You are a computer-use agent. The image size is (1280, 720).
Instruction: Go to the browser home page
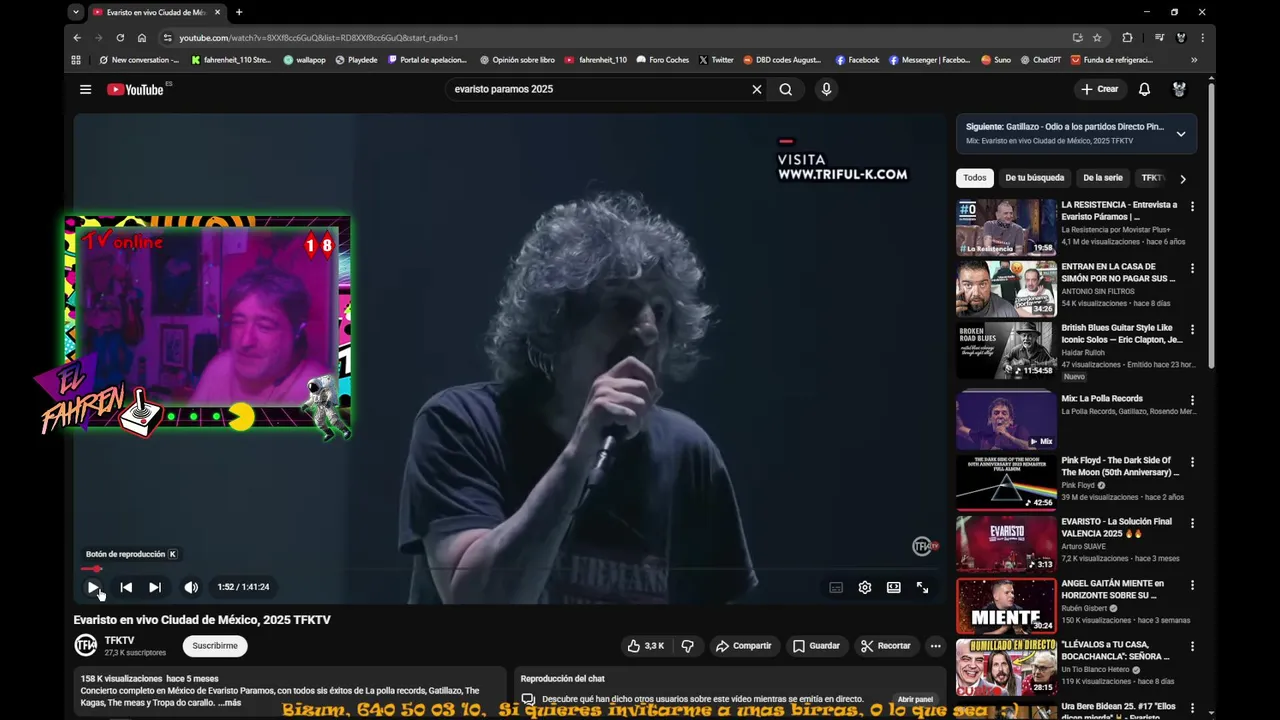(142, 37)
